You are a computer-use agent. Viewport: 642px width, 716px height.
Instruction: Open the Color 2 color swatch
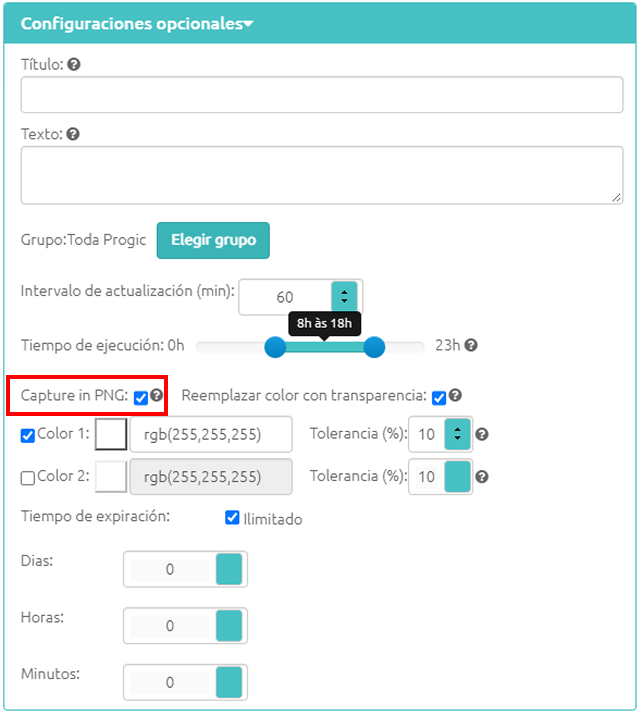pyautogui.click(x=111, y=477)
